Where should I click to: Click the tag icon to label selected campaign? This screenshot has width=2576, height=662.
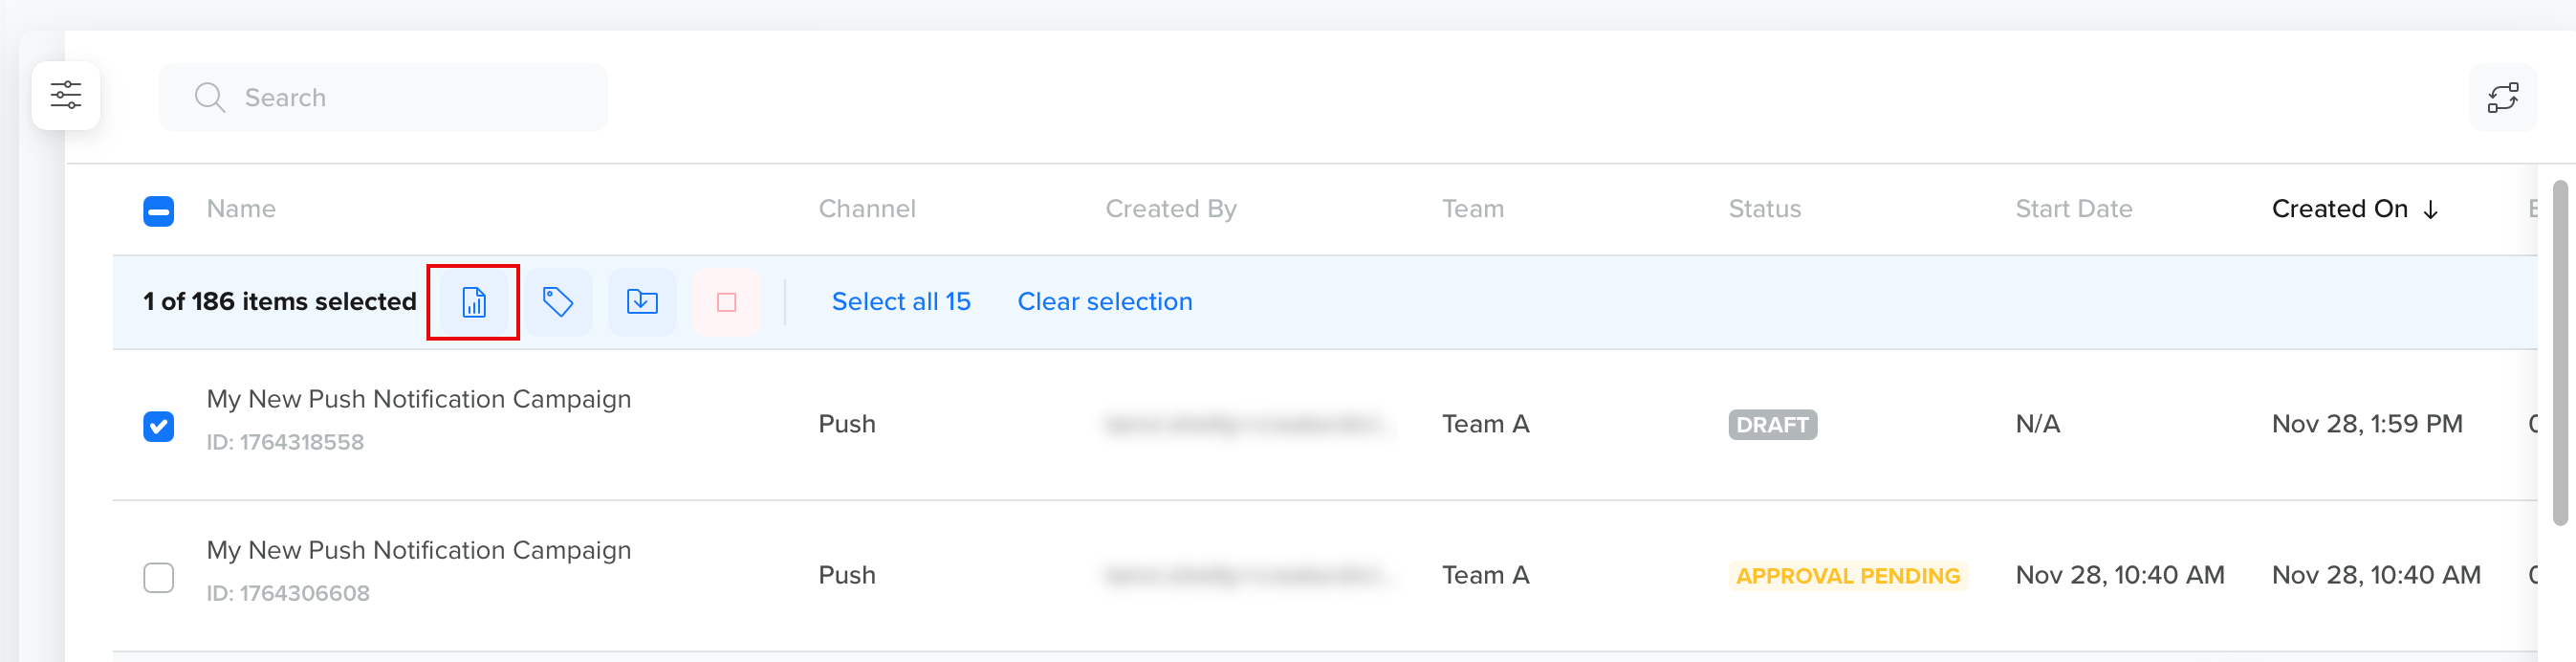pos(557,301)
